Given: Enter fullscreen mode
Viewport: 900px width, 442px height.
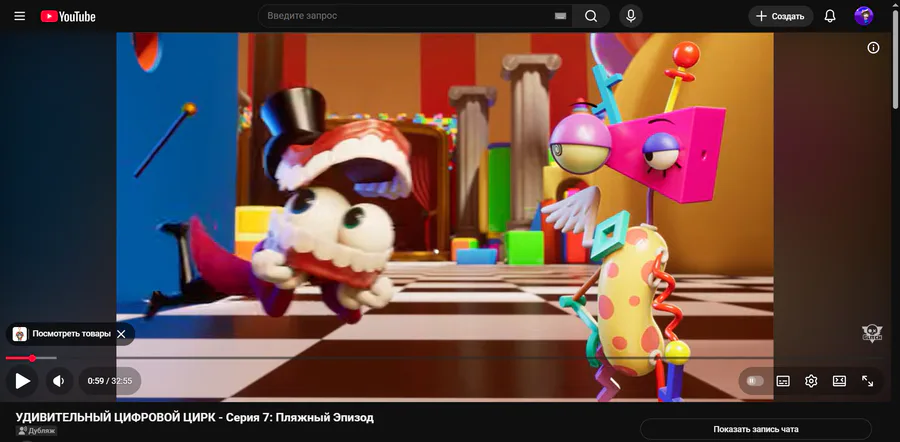Looking at the screenshot, I should pos(867,381).
